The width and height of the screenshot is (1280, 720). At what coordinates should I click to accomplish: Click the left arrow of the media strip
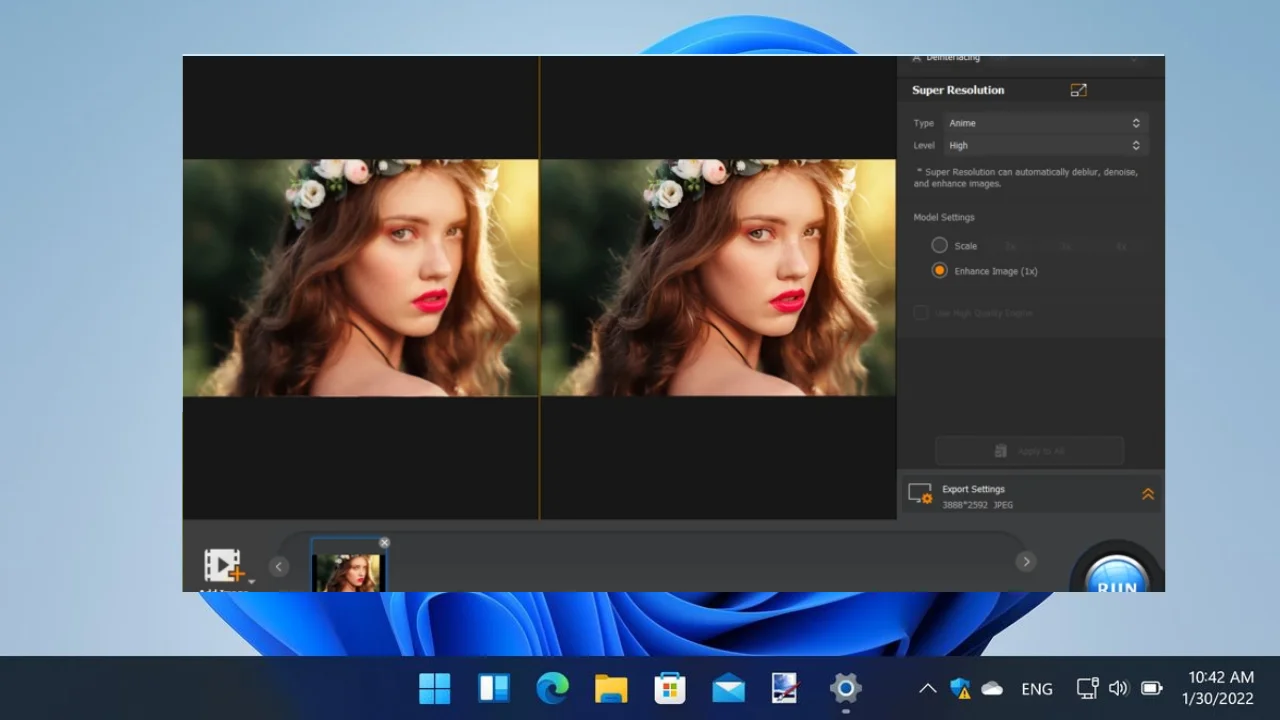click(279, 566)
